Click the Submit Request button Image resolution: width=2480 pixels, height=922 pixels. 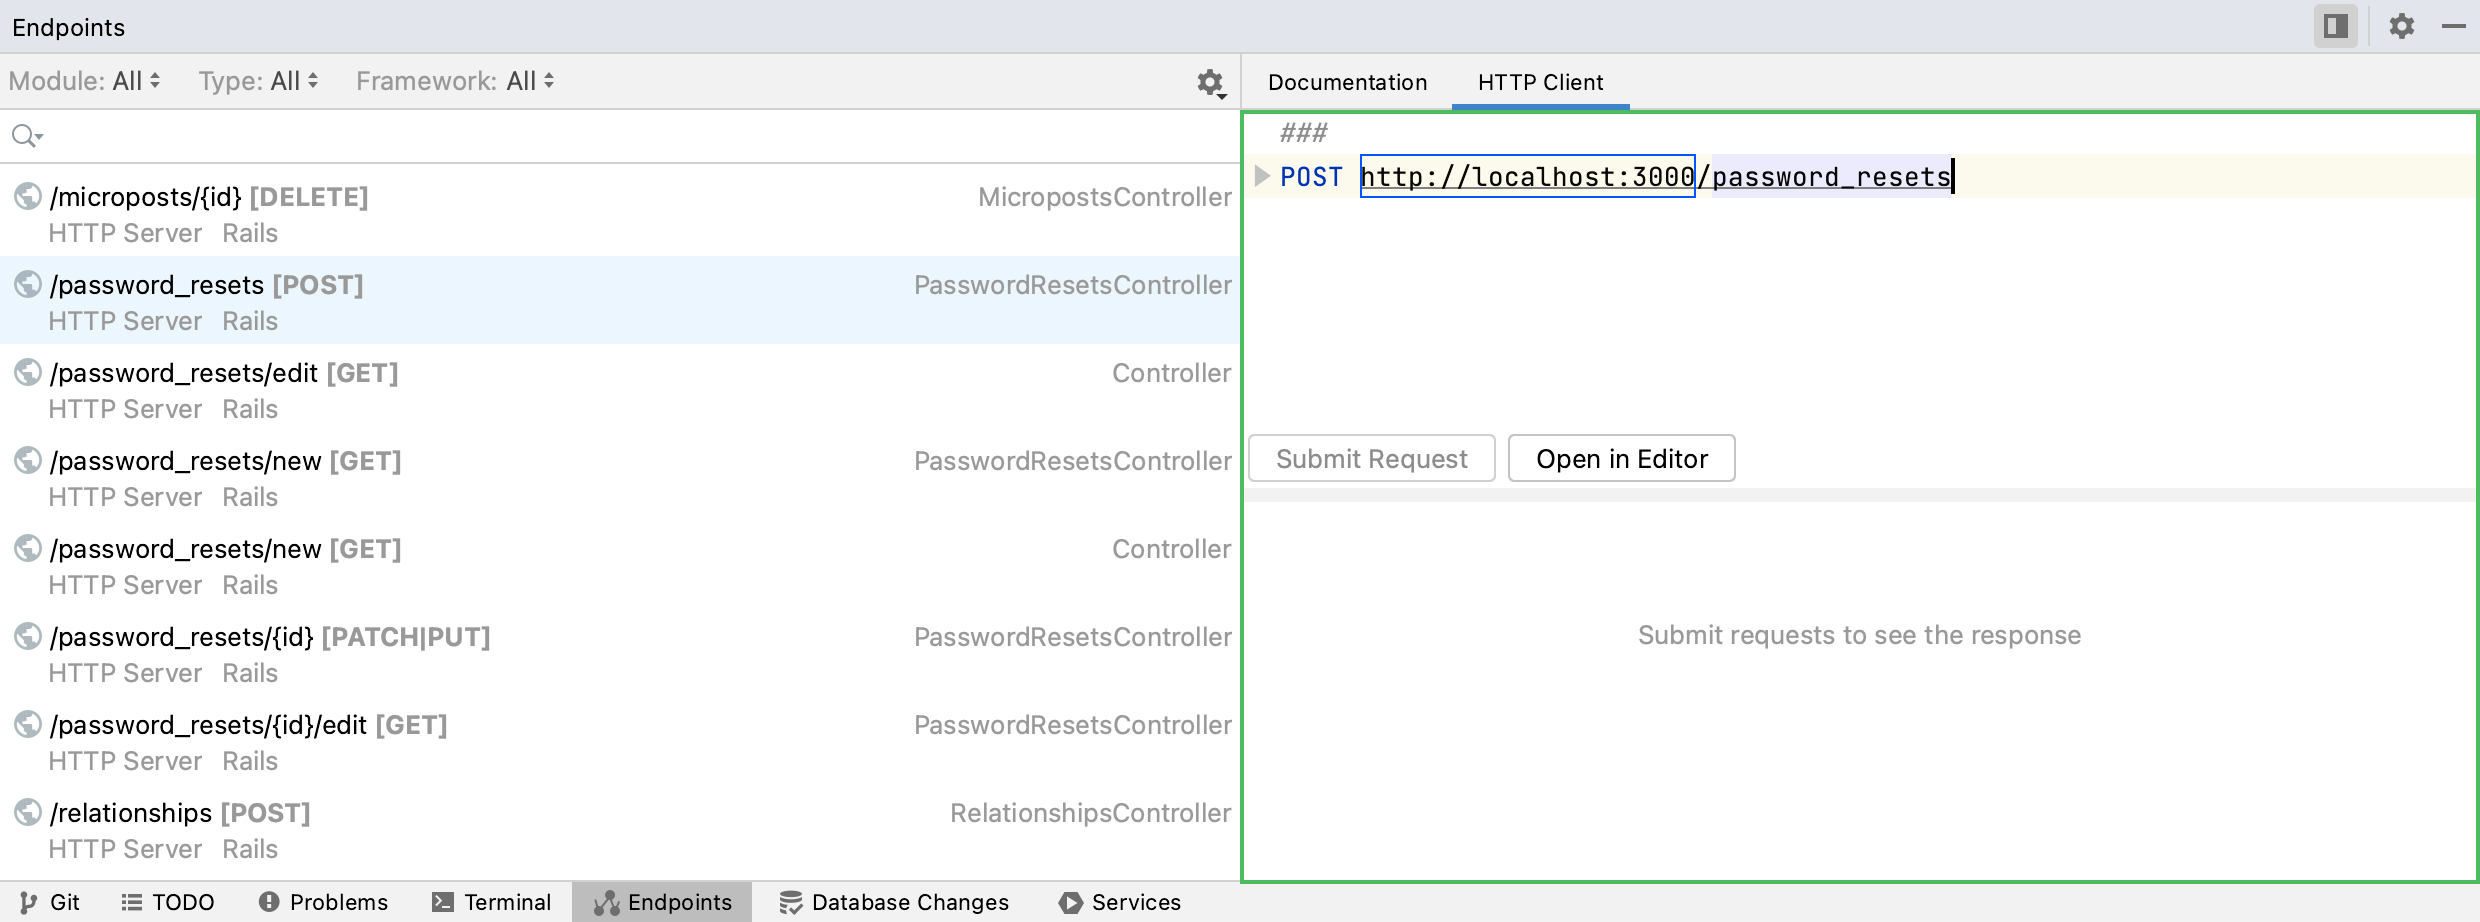1371,458
